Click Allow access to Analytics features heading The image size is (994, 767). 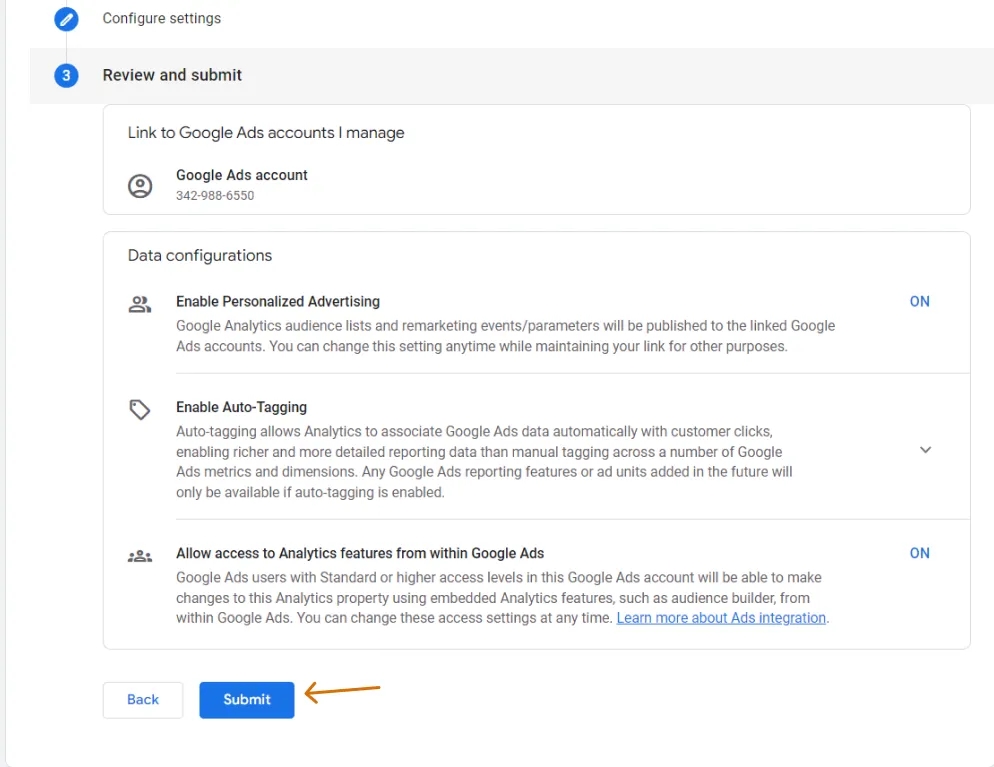[x=360, y=553]
